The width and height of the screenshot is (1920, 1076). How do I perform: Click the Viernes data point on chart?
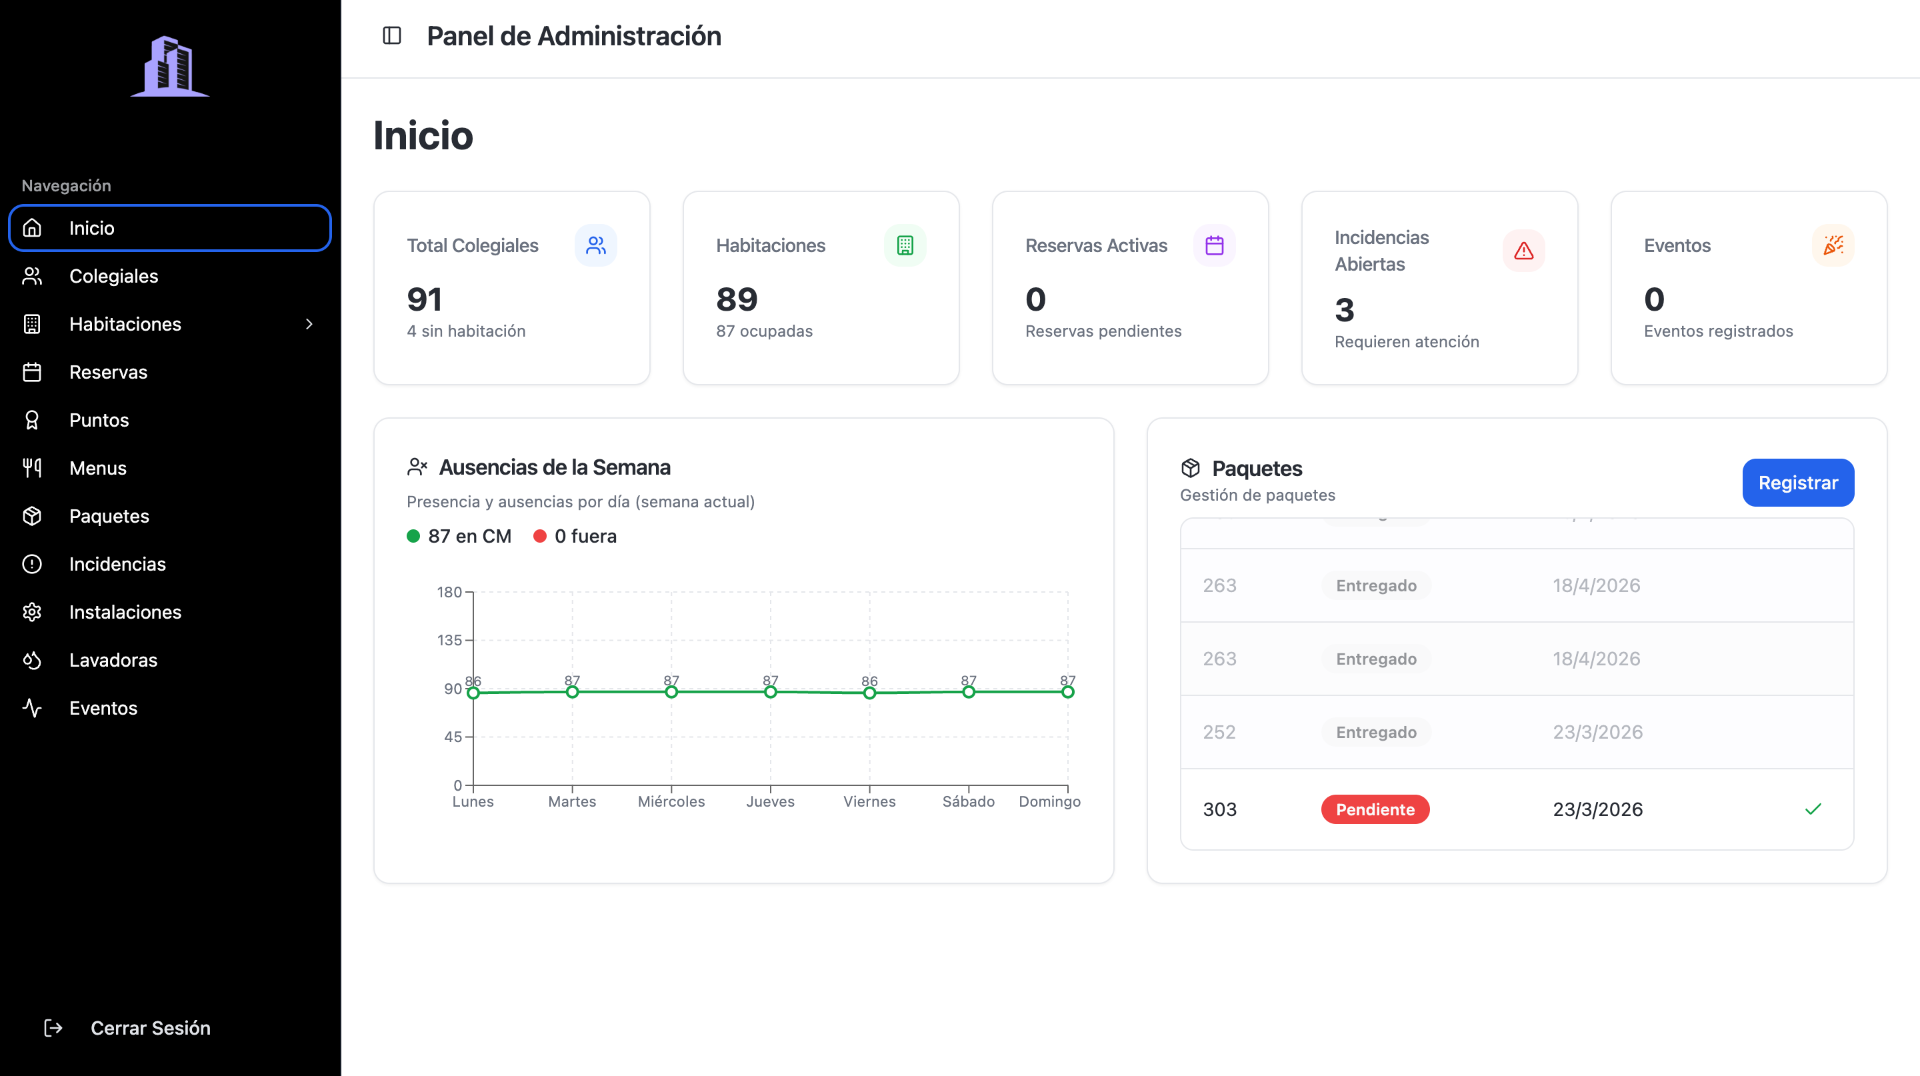click(x=869, y=693)
